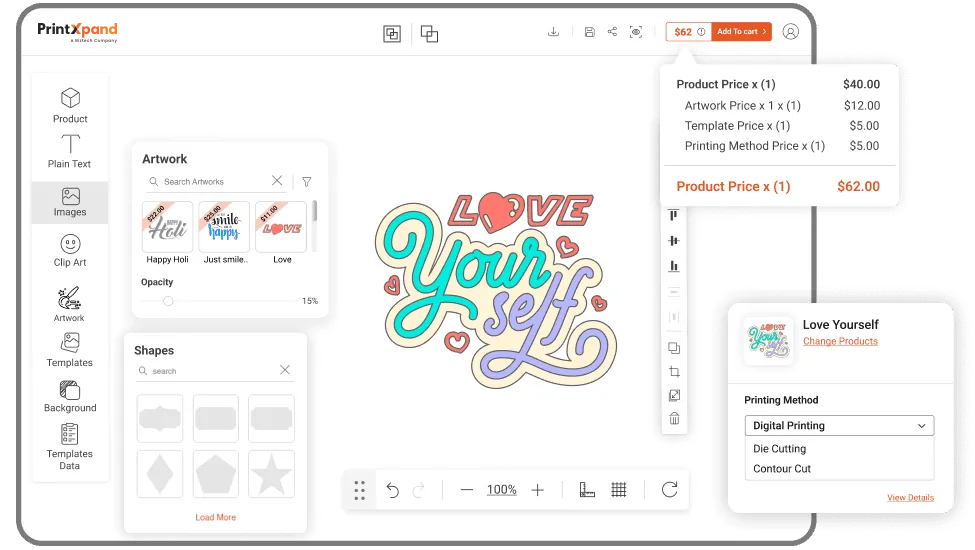Select the Plain Text tool
Image resolution: width=975 pixels, height=550 pixels.
[70, 151]
